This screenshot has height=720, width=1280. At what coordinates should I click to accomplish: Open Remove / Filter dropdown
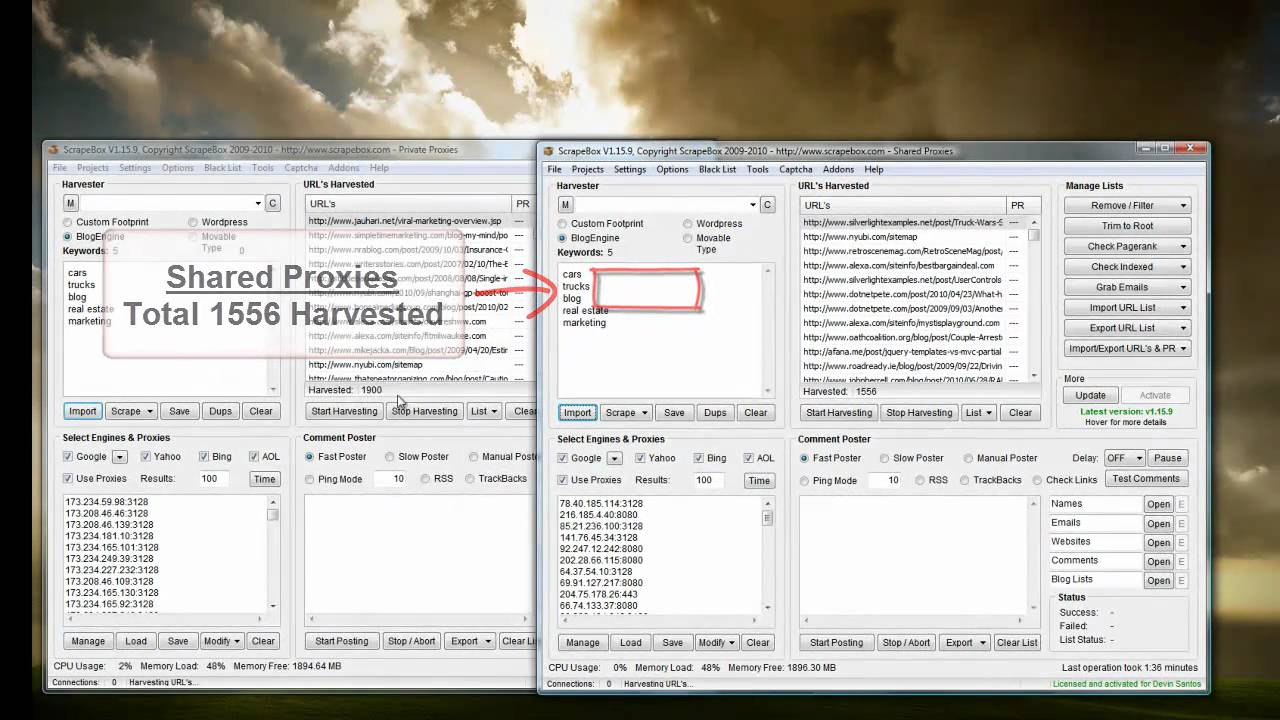tap(1127, 205)
